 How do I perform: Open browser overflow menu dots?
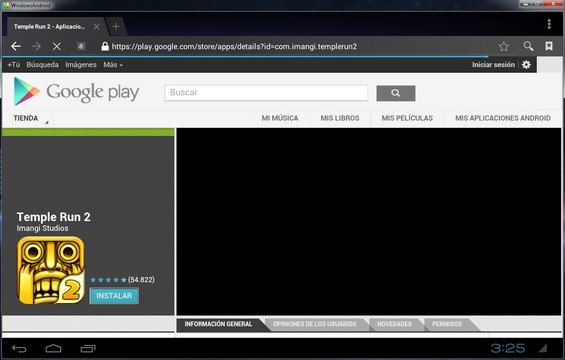[549, 24]
